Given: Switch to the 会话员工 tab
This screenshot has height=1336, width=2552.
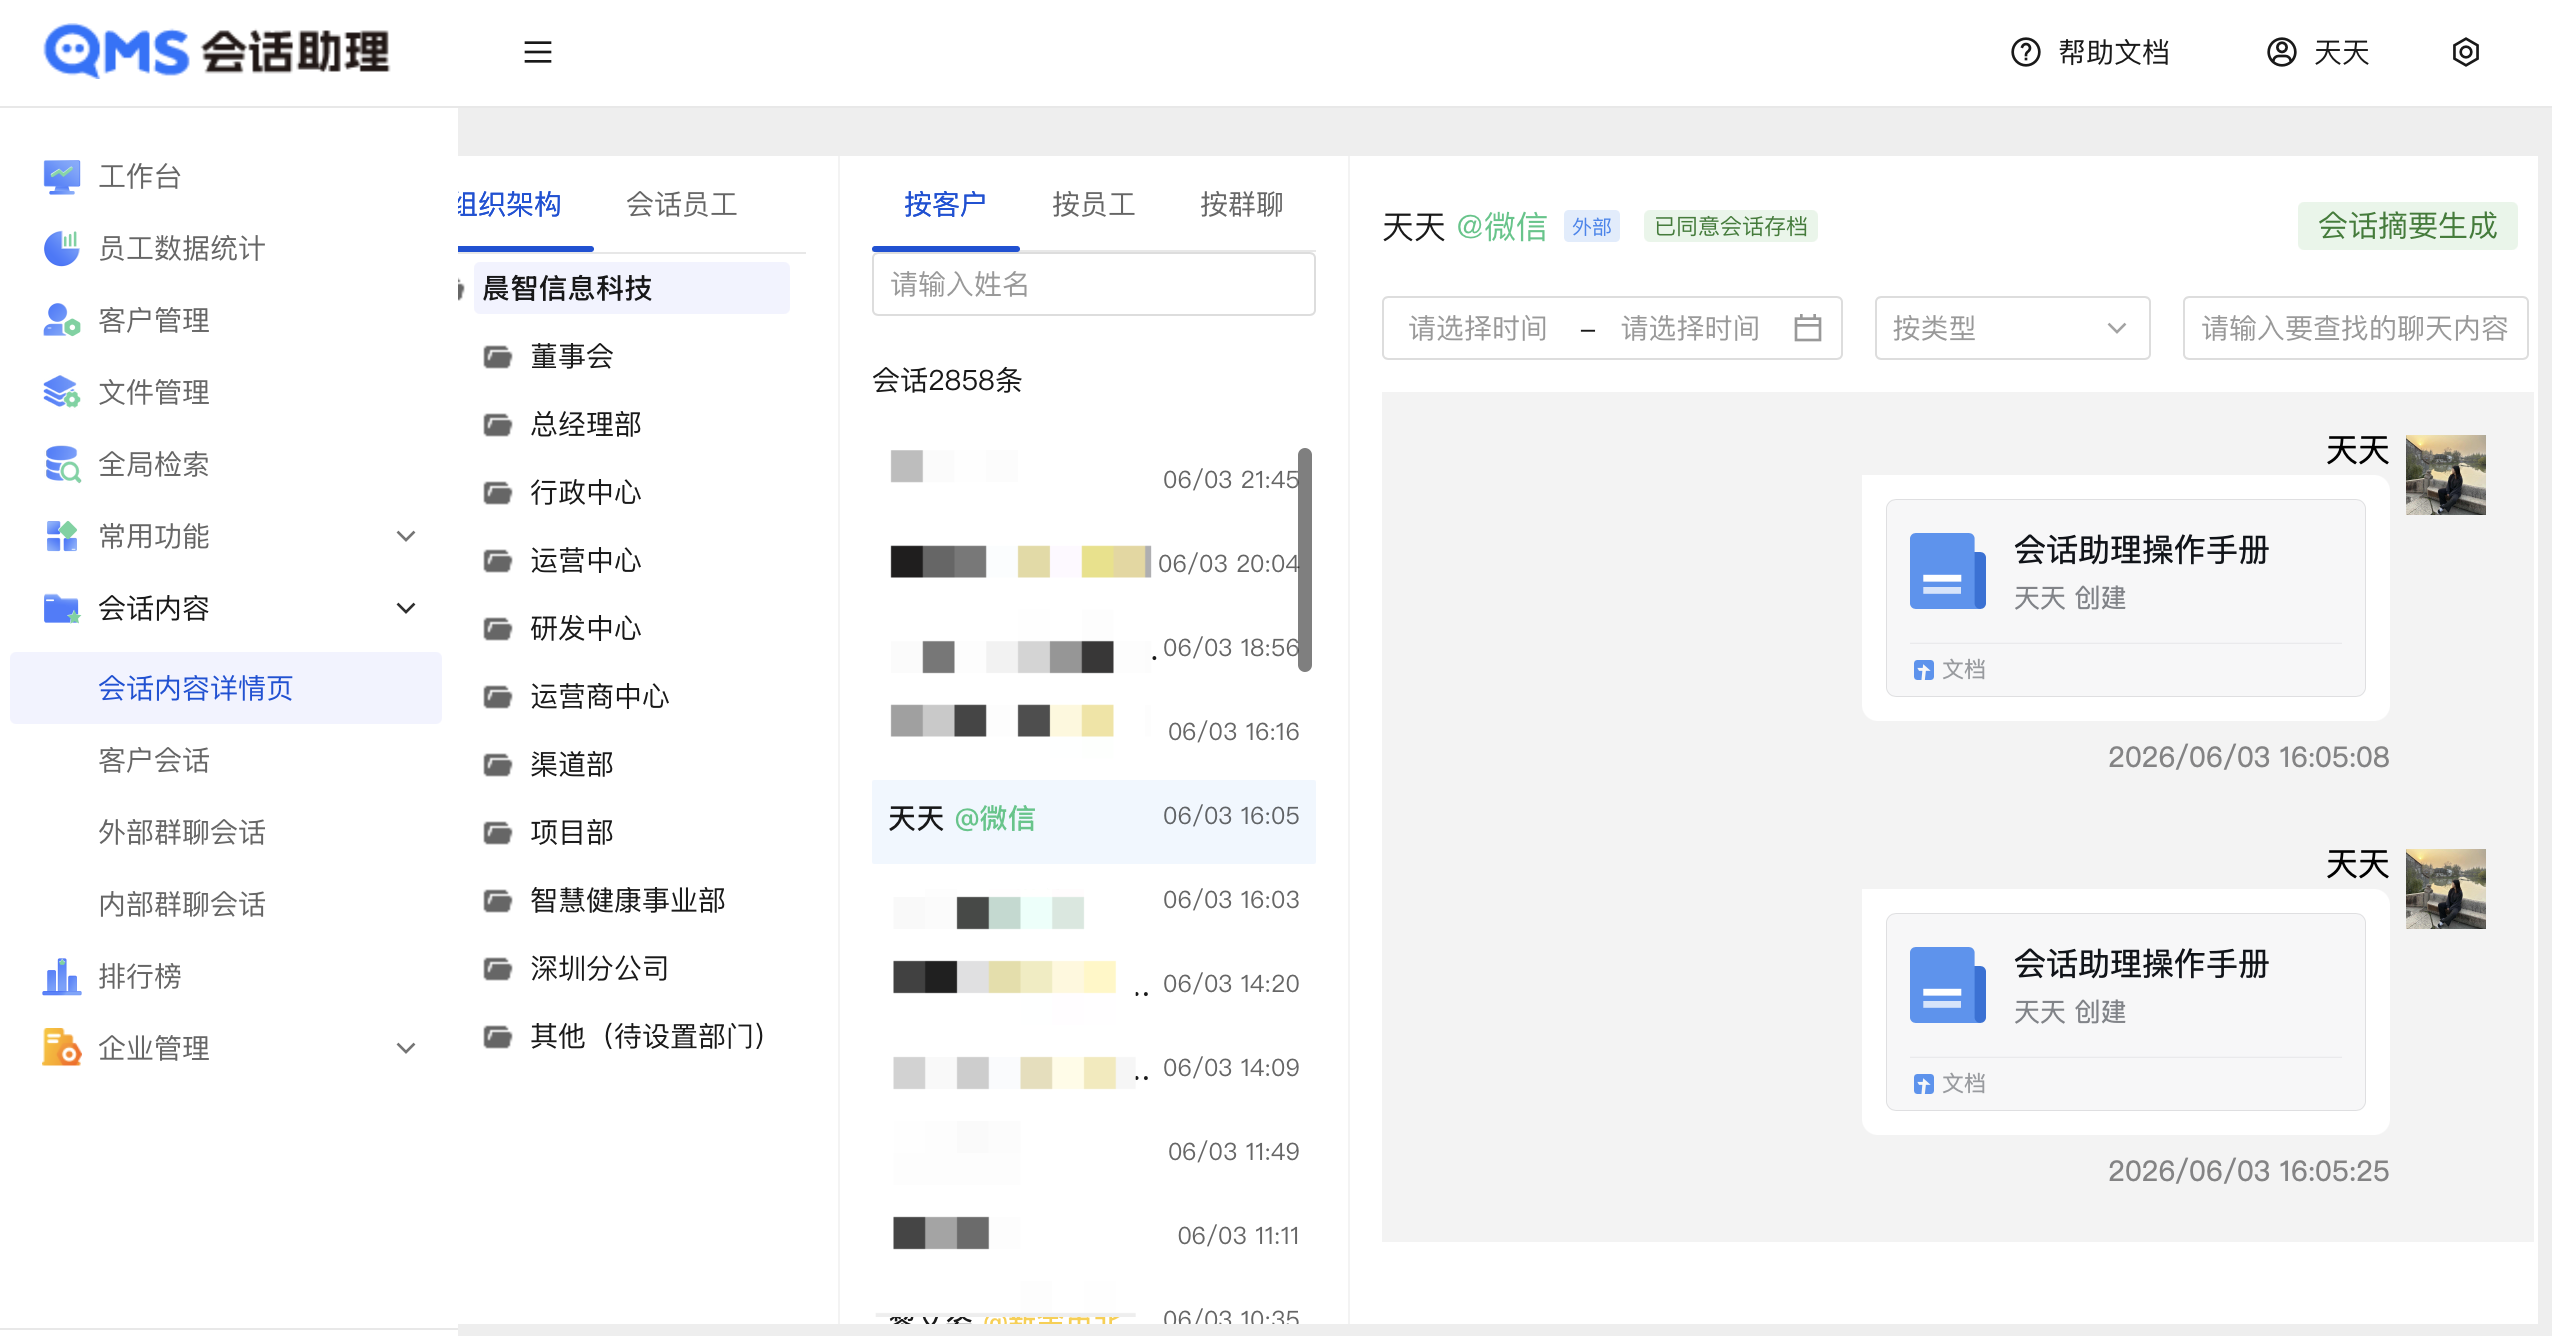Looking at the screenshot, I should 682,205.
